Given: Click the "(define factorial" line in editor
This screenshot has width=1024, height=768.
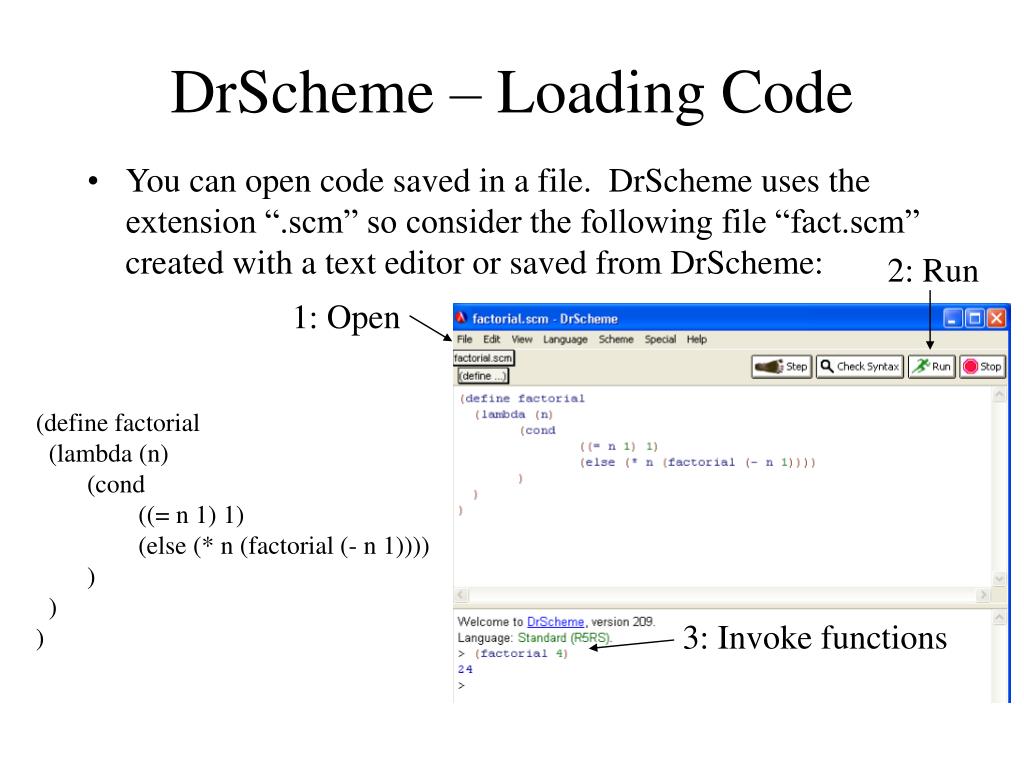Looking at the screenshot, I should point(522,398).
